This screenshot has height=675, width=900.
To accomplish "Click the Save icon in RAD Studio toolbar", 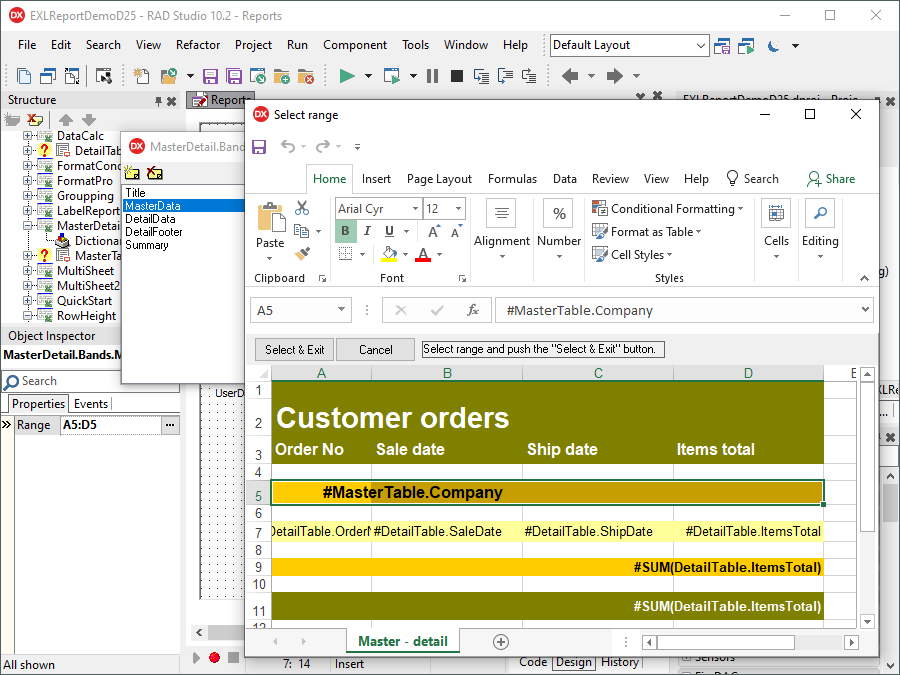I will tap(210, 76).
